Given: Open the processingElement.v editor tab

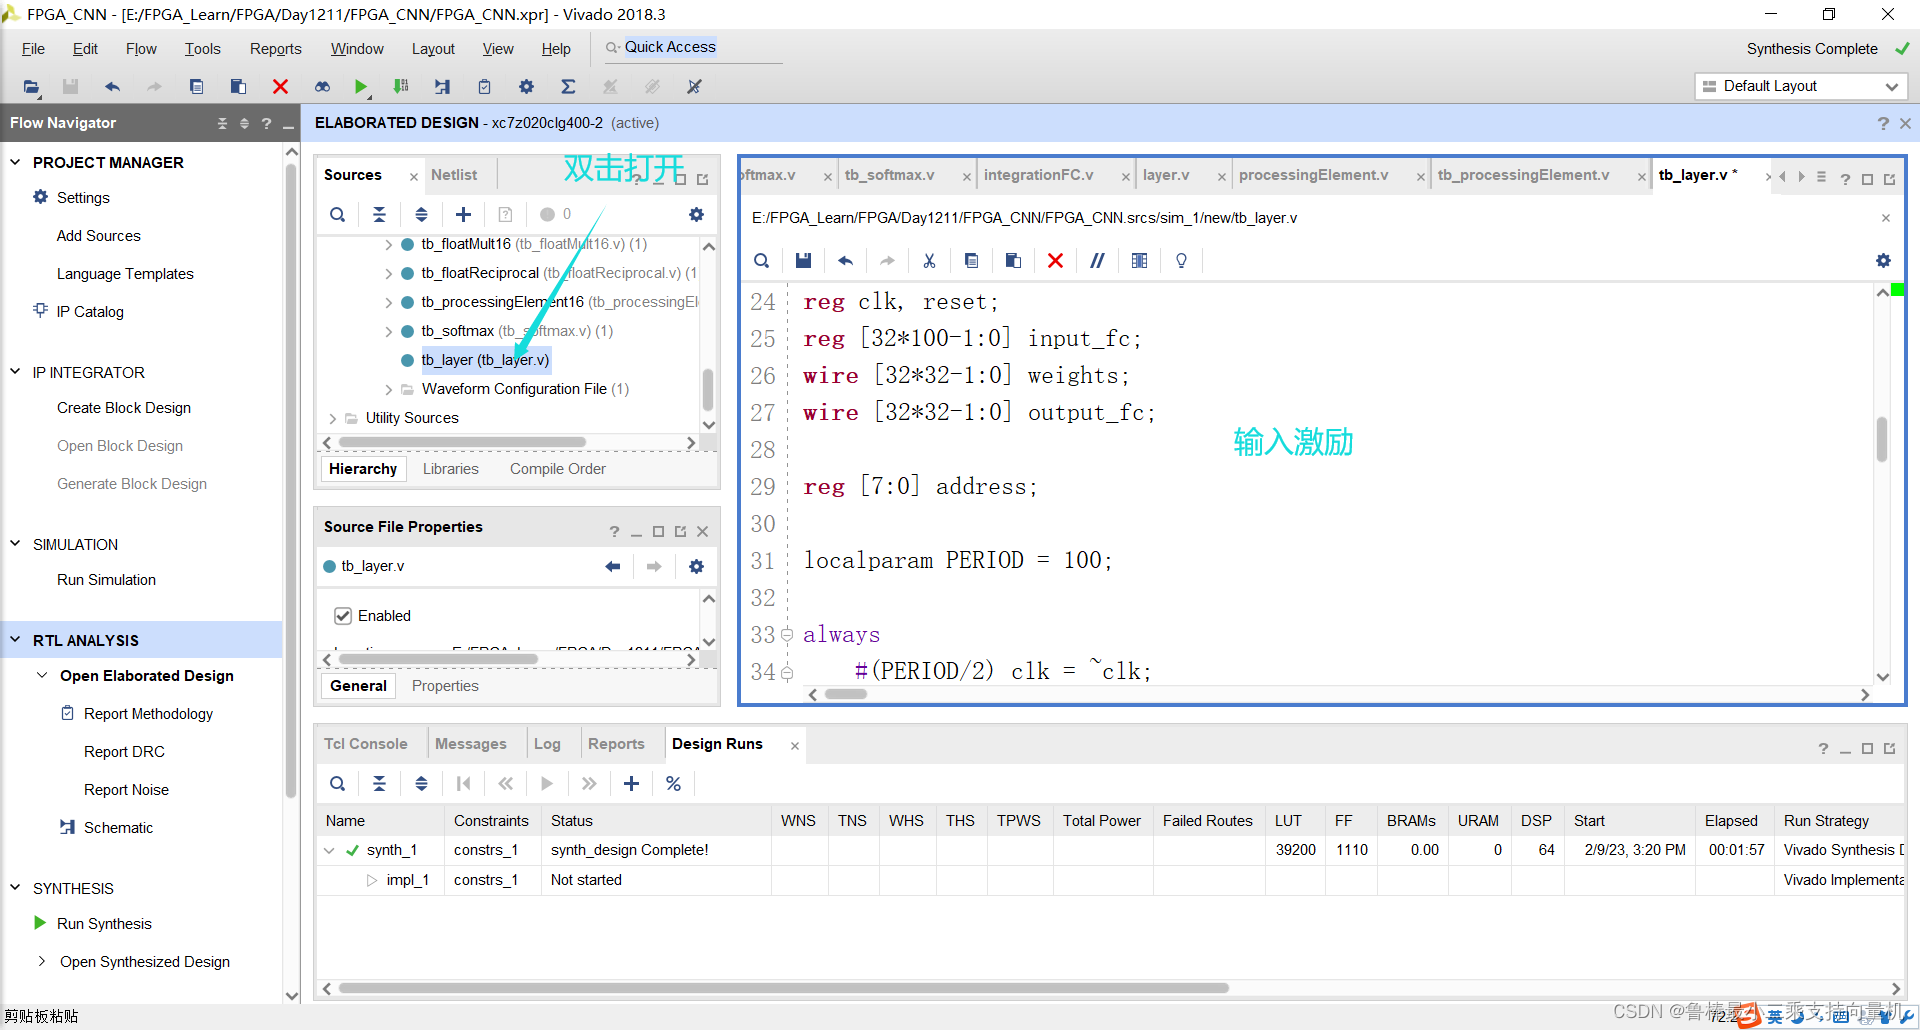Looking at the screenshot, I should point(1313,175).
